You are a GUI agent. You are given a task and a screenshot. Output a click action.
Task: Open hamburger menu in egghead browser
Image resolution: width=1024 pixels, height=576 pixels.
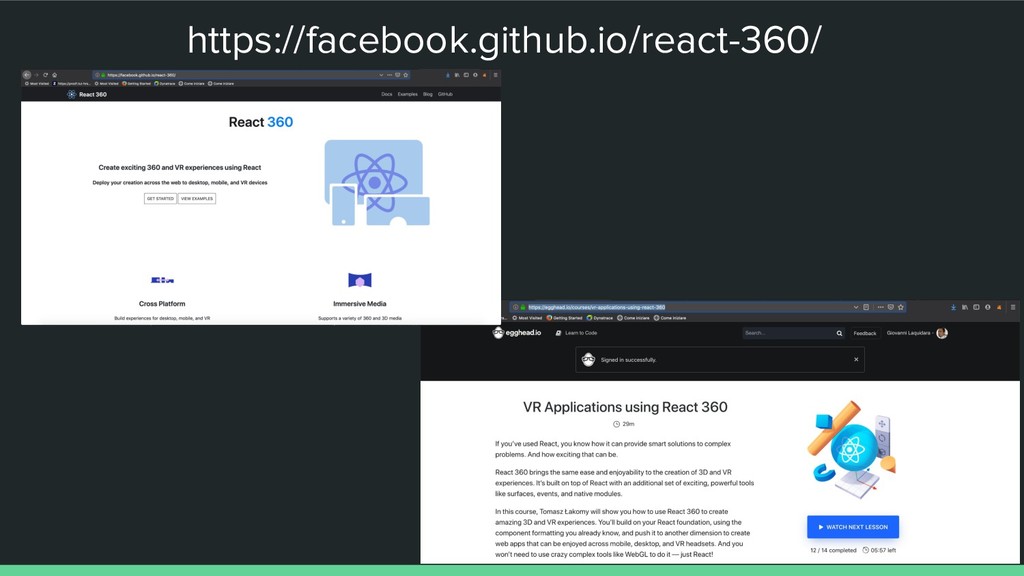(1013, 307)
